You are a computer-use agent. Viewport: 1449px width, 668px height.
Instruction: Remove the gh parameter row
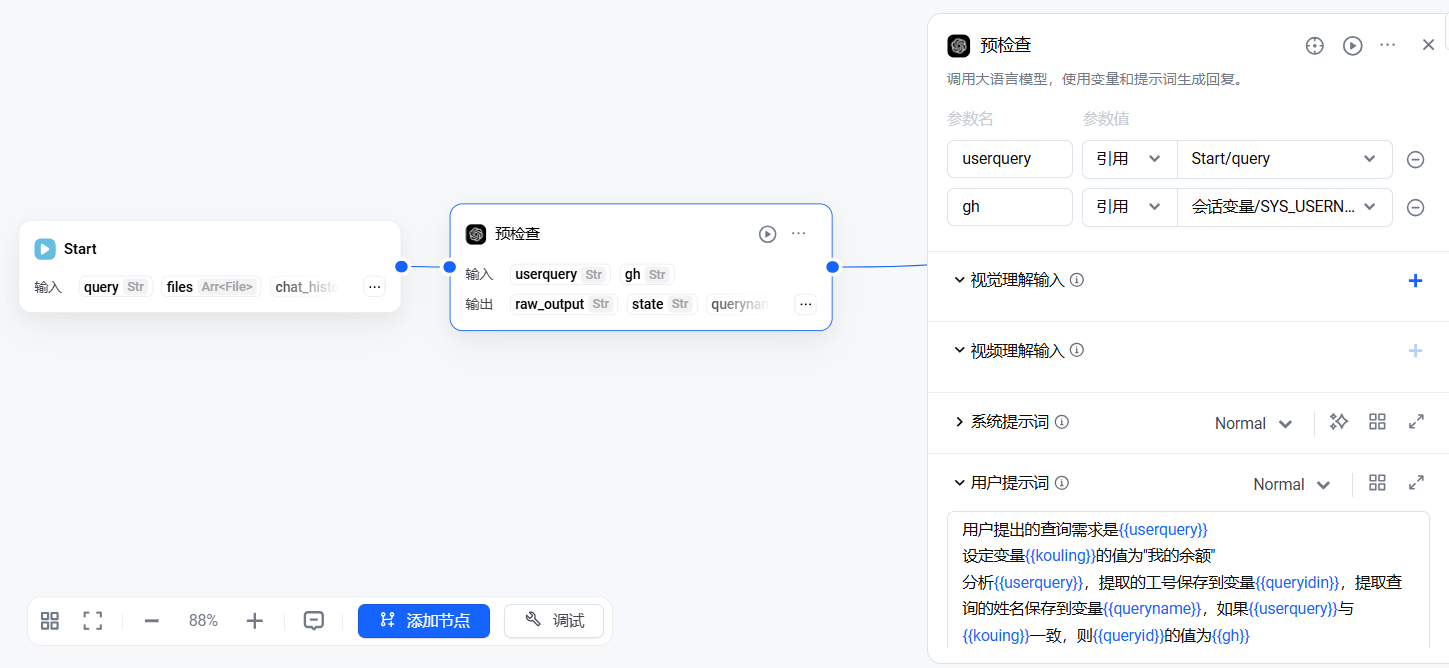(1415, 208)
